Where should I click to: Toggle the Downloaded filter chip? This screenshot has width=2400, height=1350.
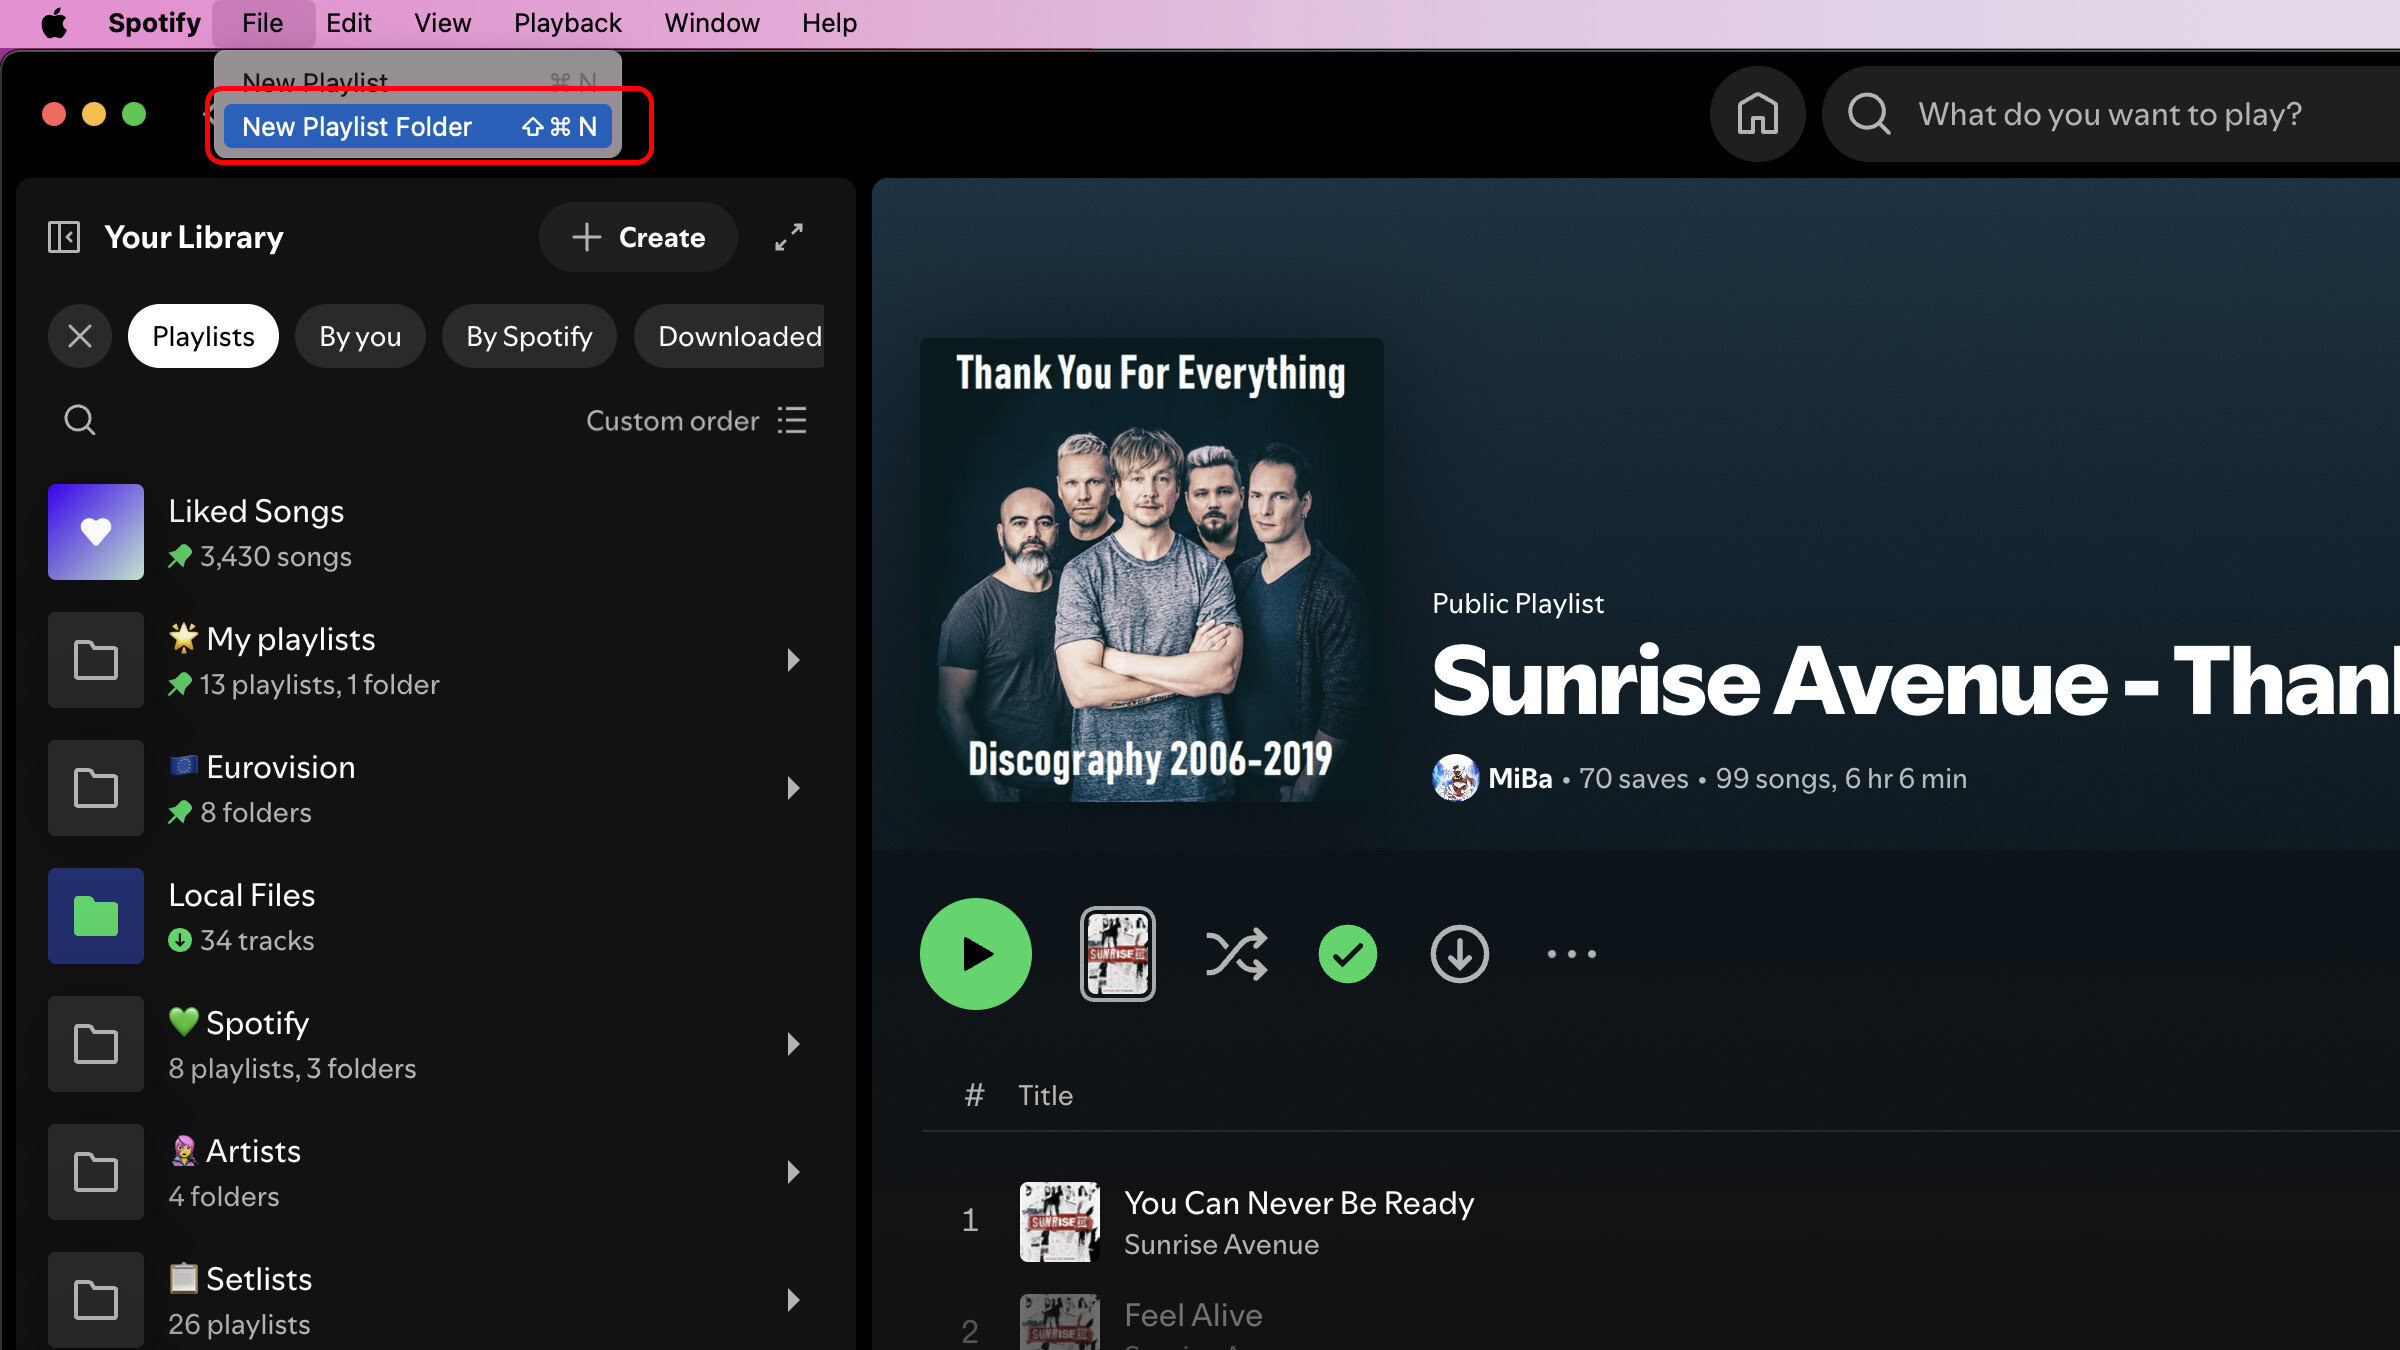738,336
